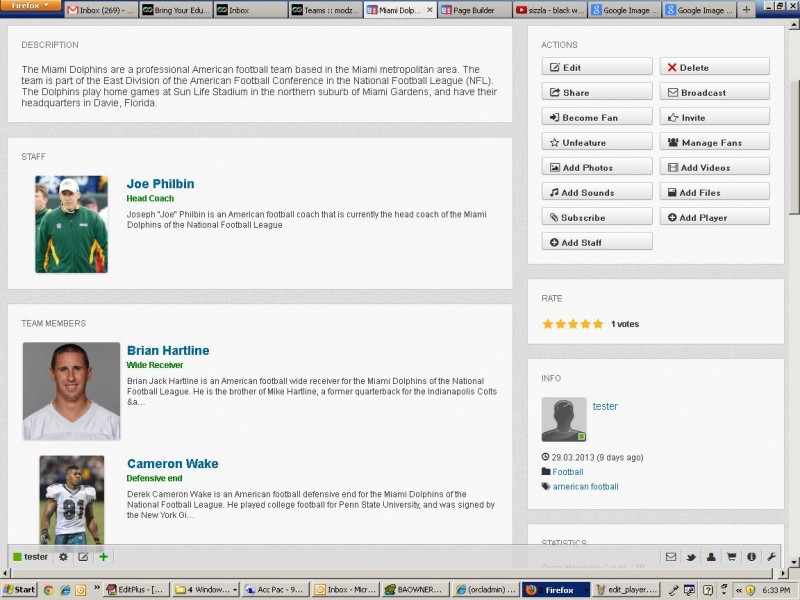Click the tester avatar in Info
The width and height of the screenshot is (800, 600).
point(564,419)
